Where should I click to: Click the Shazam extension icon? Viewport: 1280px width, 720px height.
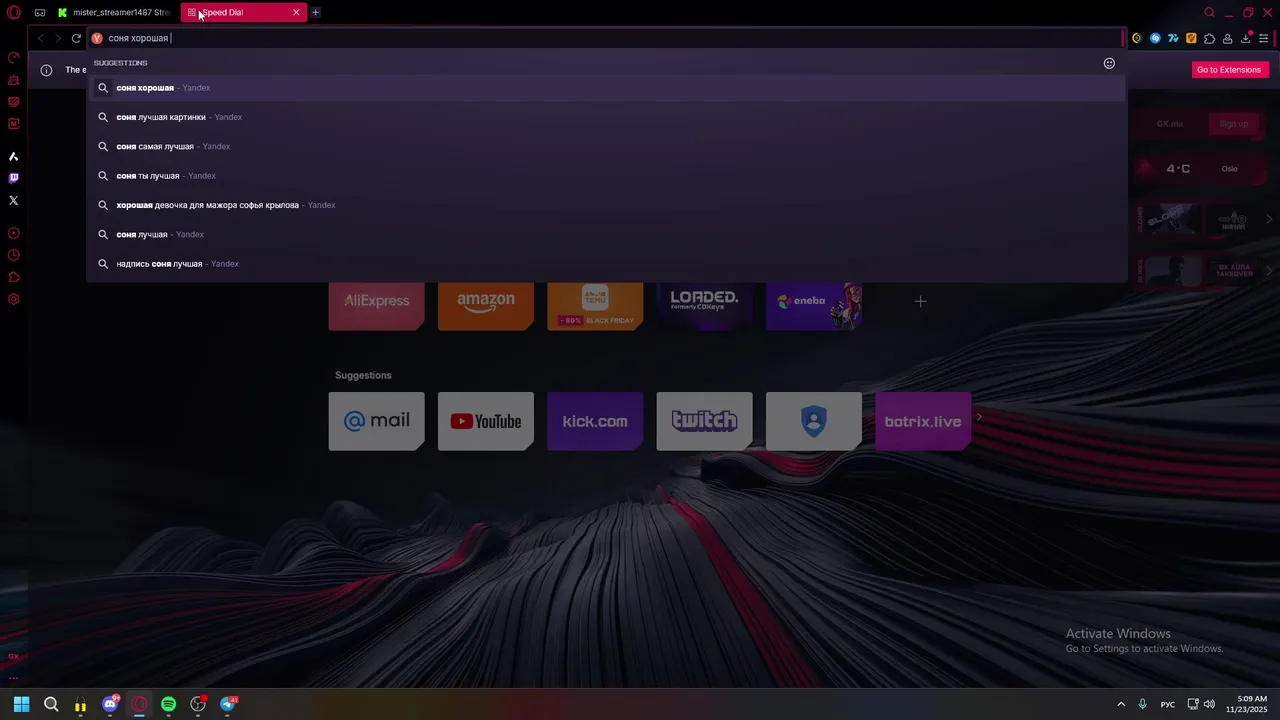1155,38
